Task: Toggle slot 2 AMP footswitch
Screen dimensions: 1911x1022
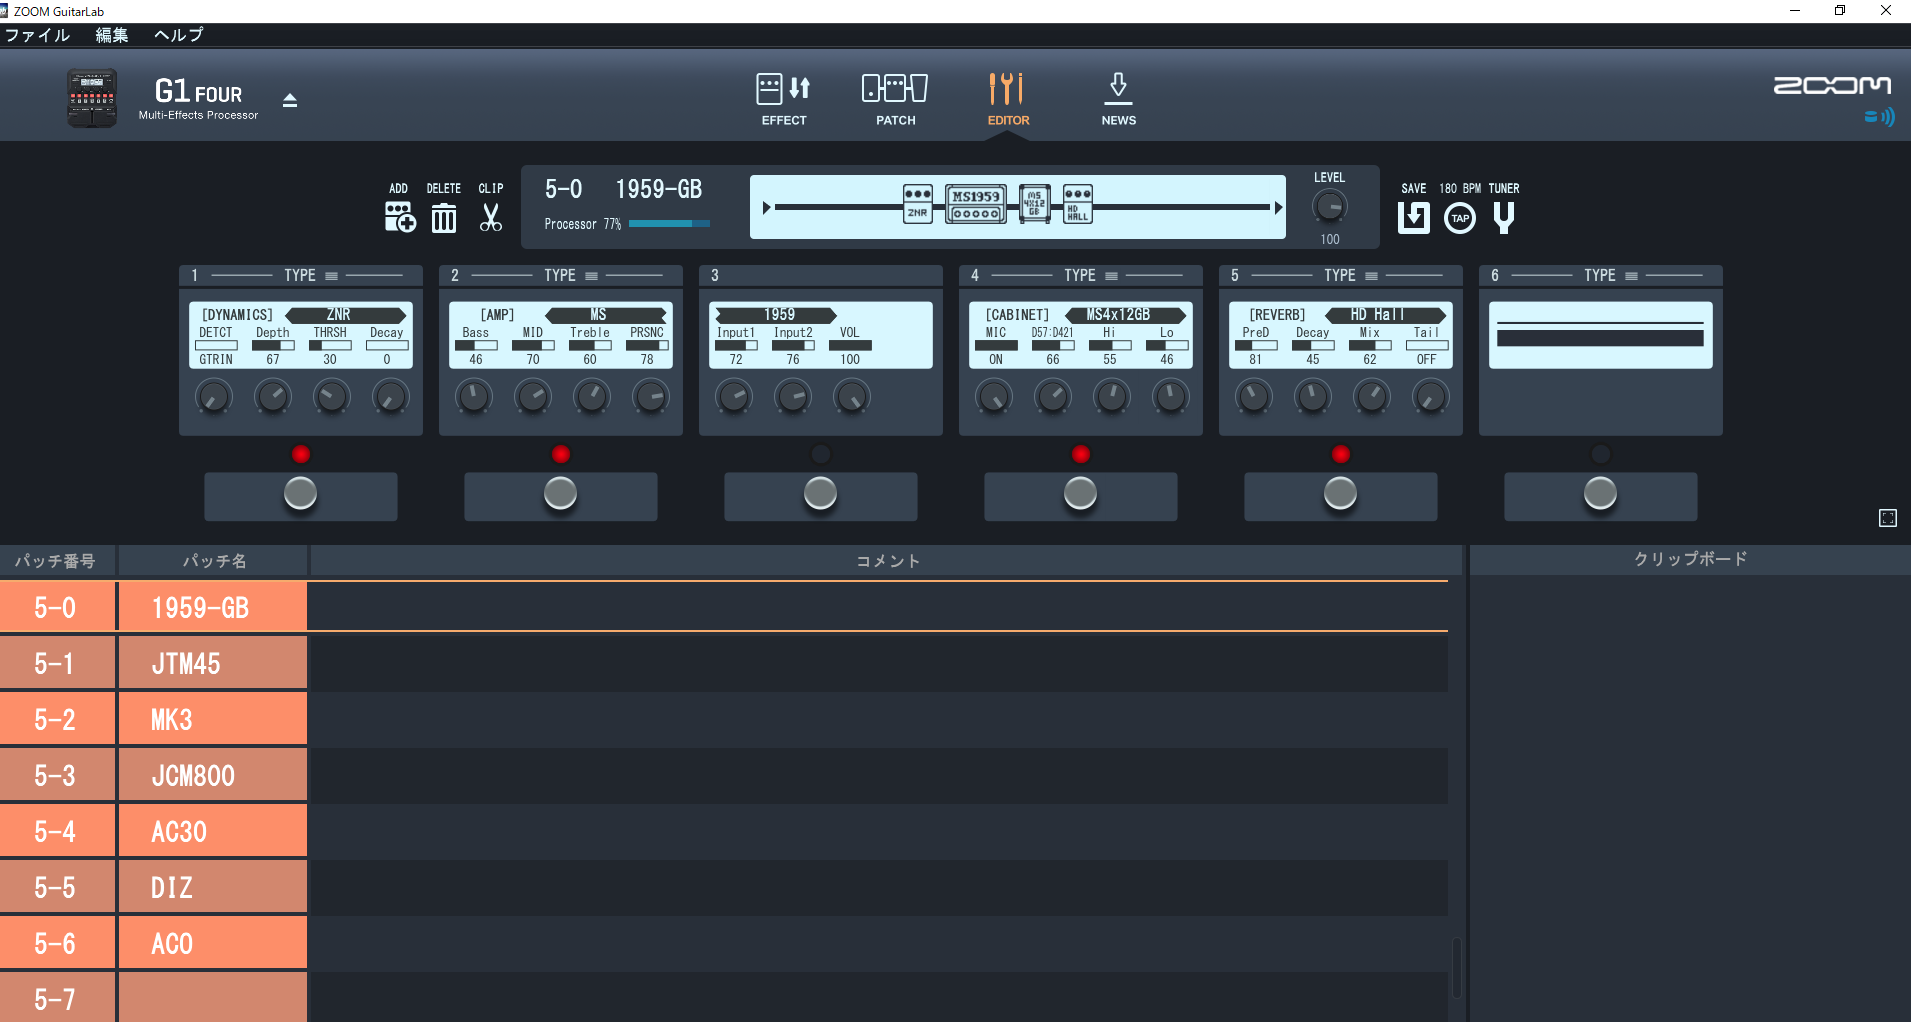Action: (x=561, y=494)
